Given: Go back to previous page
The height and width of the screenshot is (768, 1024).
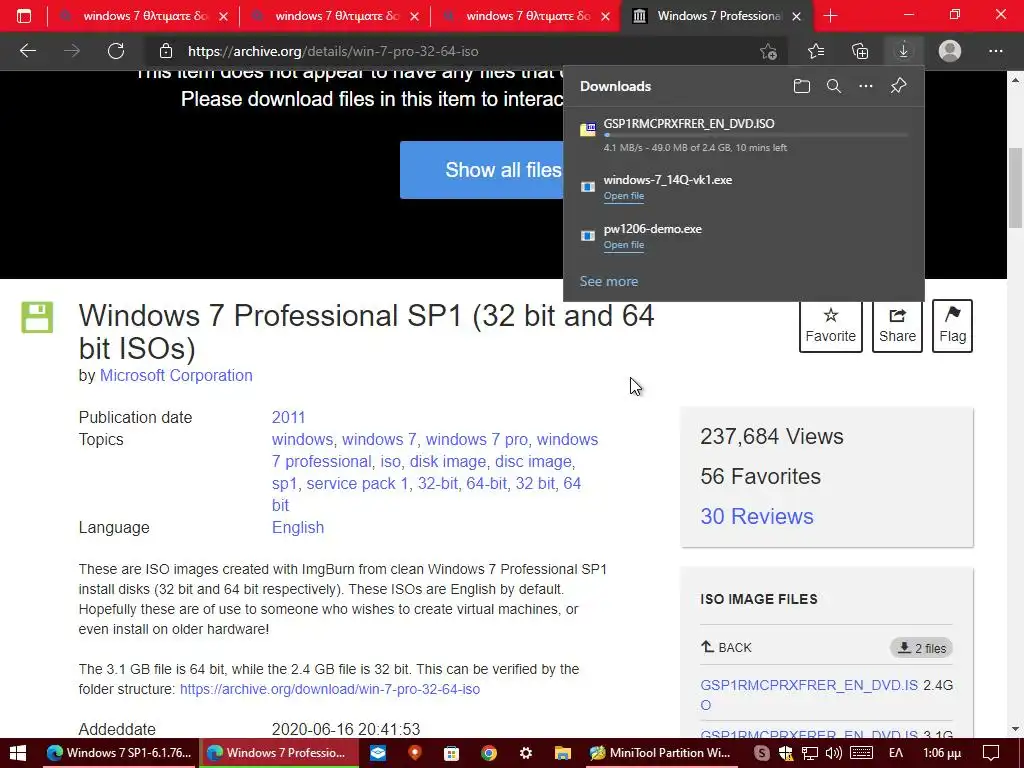Looking at the screenshot, I should [x=28, y=51].
